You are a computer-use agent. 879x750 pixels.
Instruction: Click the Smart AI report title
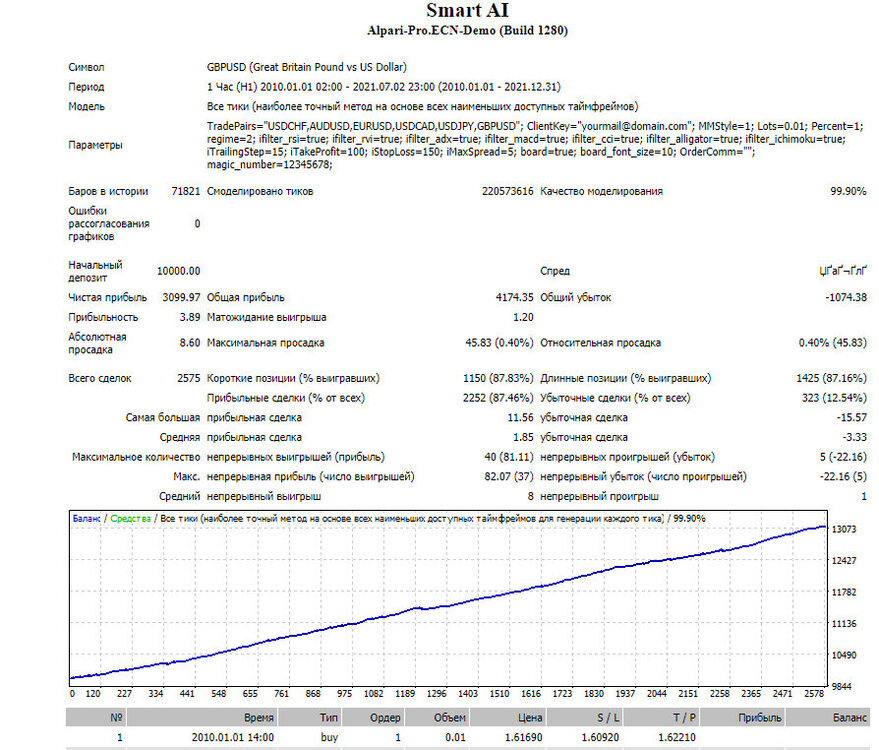(467, 10)
